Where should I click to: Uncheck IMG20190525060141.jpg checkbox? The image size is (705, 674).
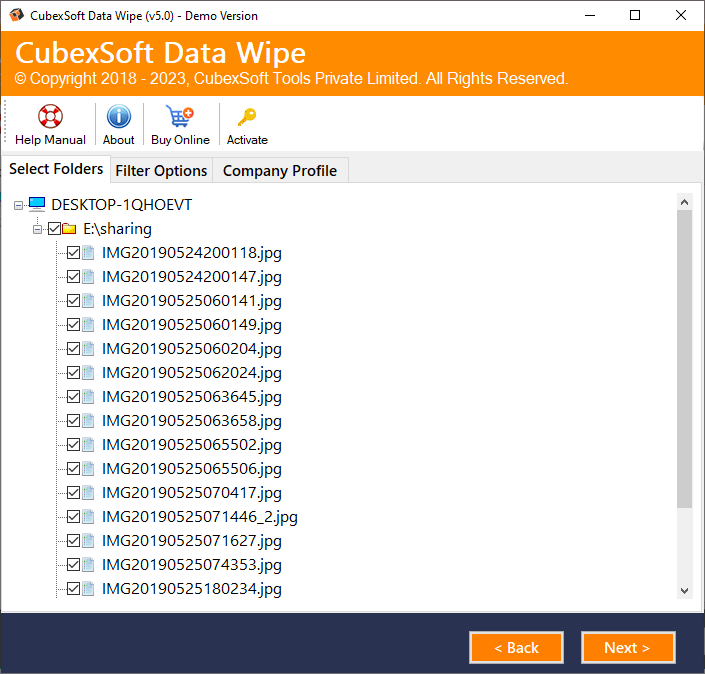point(73,301)
